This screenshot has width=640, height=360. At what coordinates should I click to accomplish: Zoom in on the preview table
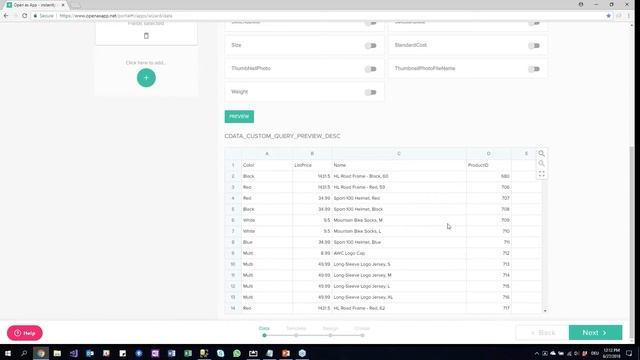tap(541, 153)
